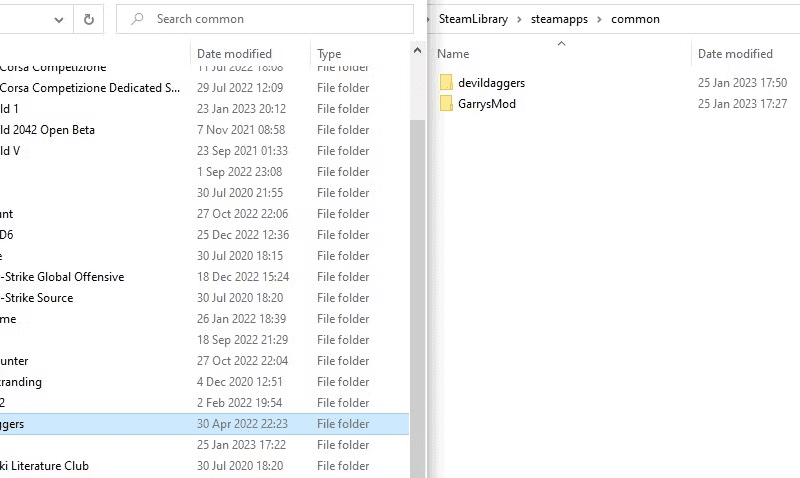Select the row dated 18 Sep 2022 21:29
Viewport: 800px width, 478px height.
point(204,339)
